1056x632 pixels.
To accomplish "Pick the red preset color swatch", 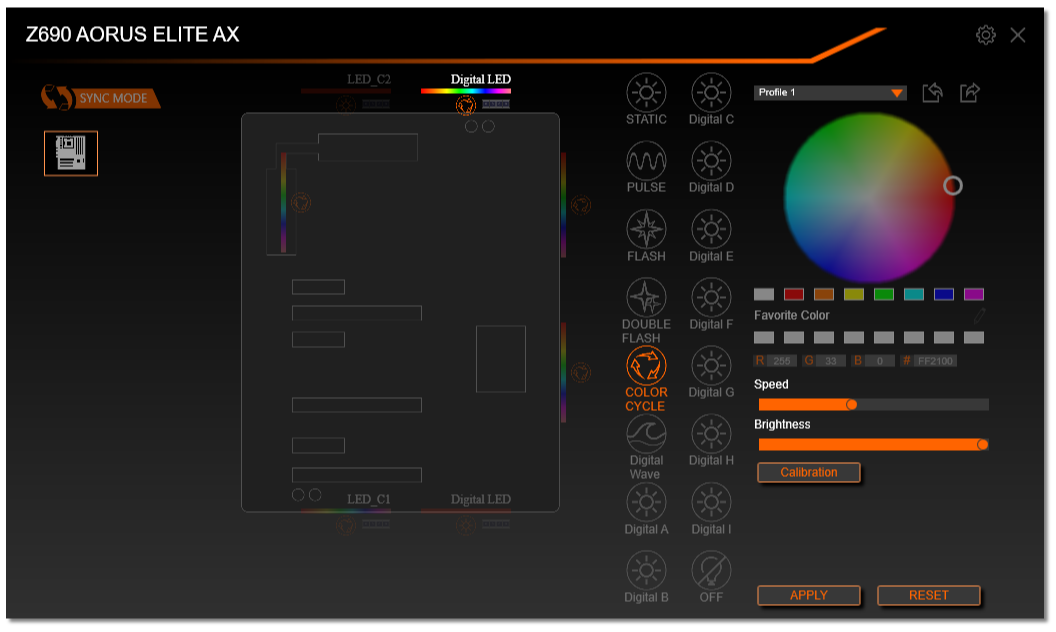I will click(x=793, y=294).
